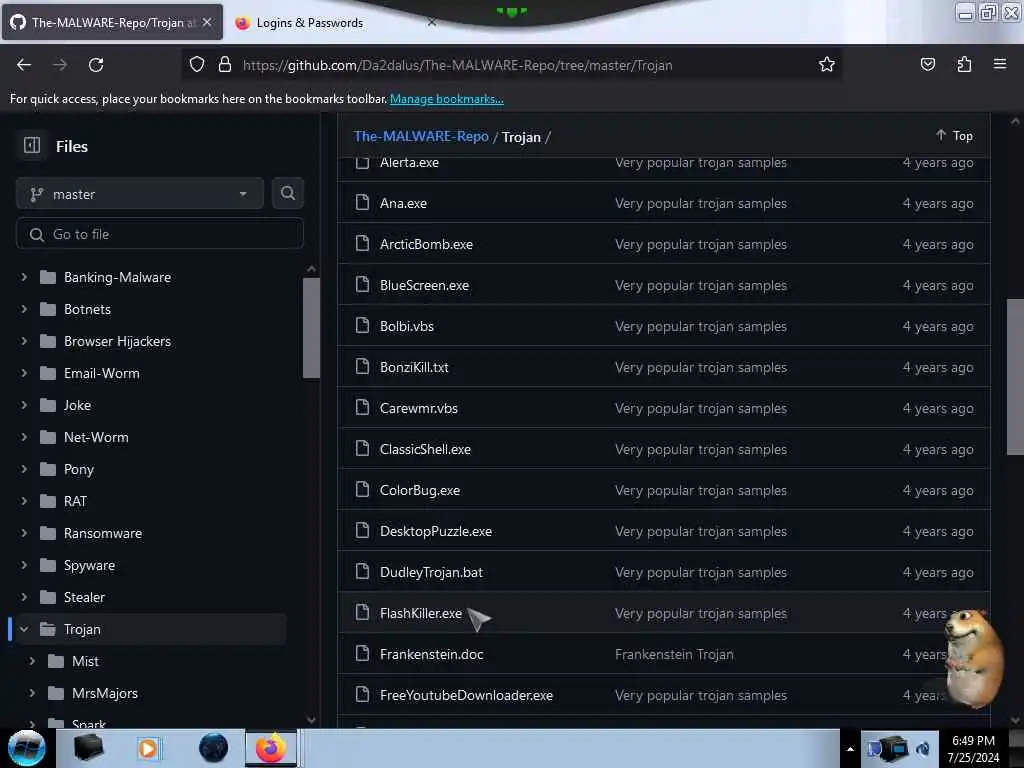1024x768 pixels.
Task: Close the Logins & Passwords tab
Action: point(432,22)
